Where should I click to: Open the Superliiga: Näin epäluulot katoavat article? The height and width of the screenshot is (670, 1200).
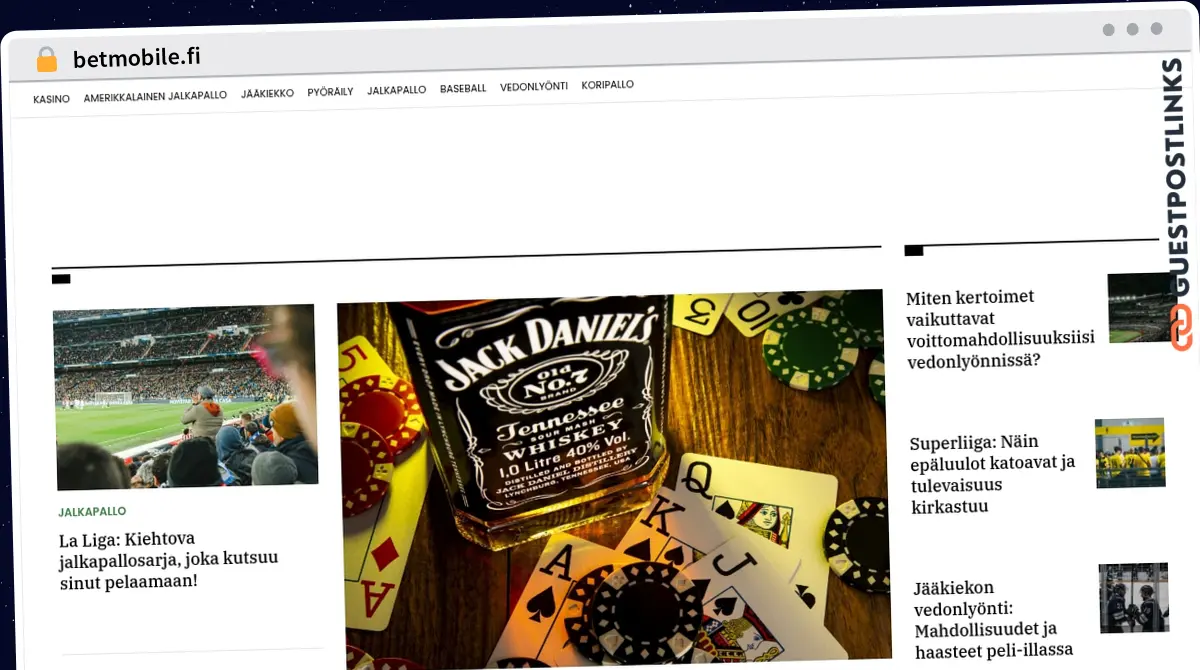pos(992,474)
